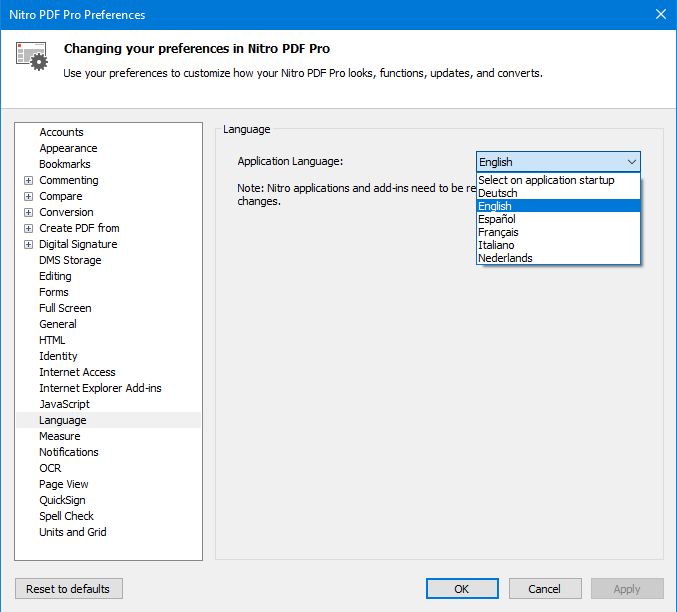This screenshot has height=612, width=677.
Task: Click the OK button
Action: coord(462,589)
